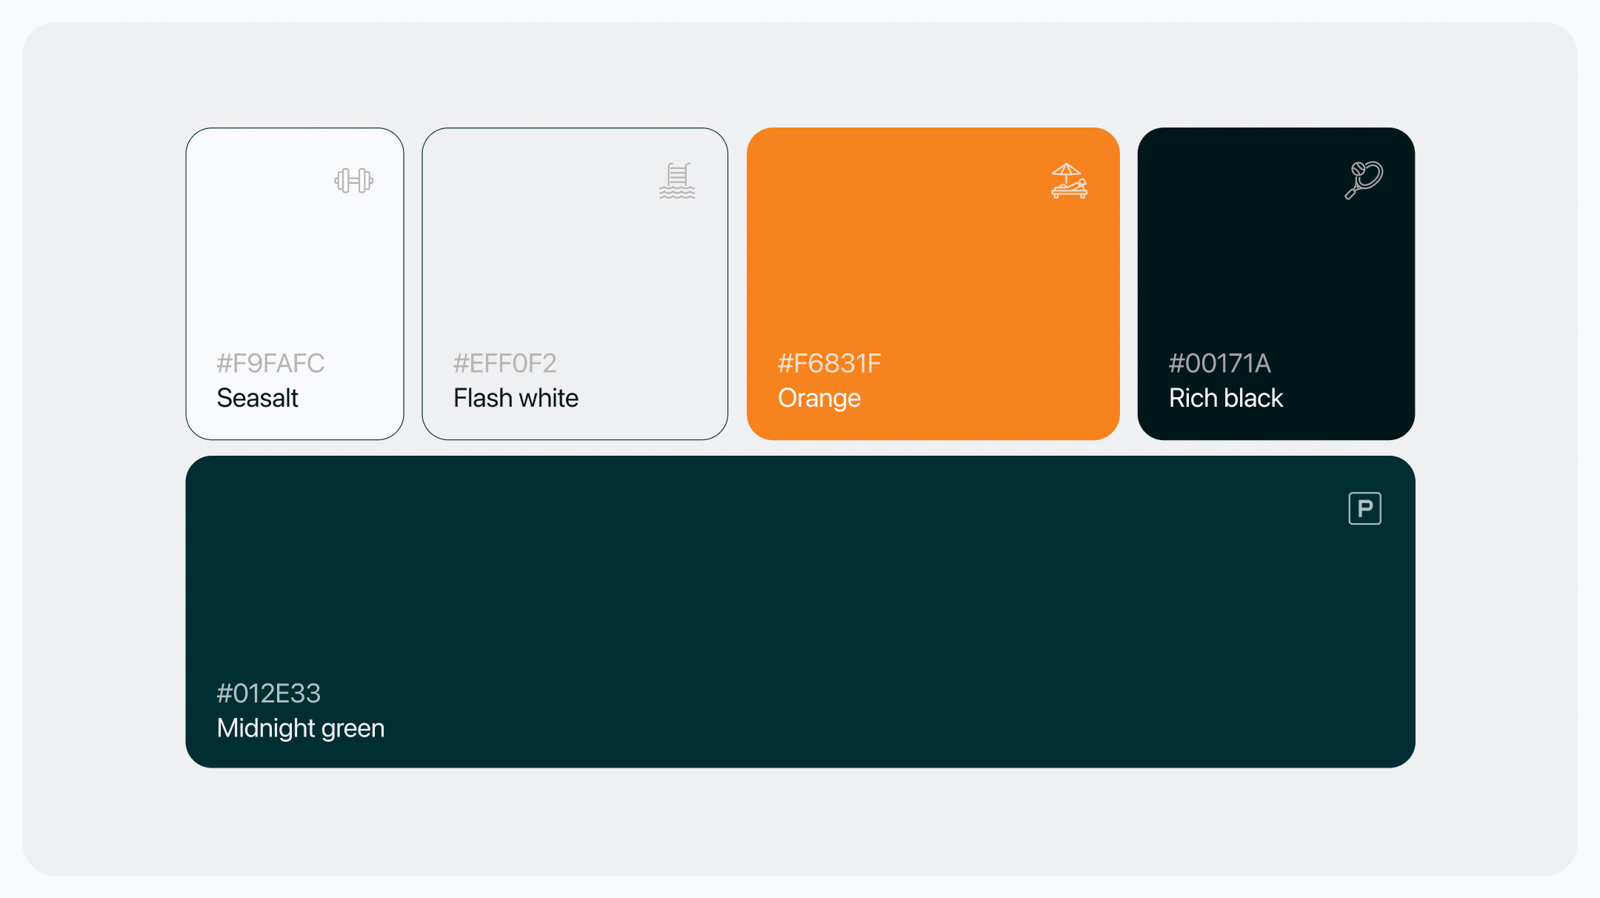The height and width of the screenshot is (898, 1600).
Task: Select the Flash white name label
Action: (515, 398)
